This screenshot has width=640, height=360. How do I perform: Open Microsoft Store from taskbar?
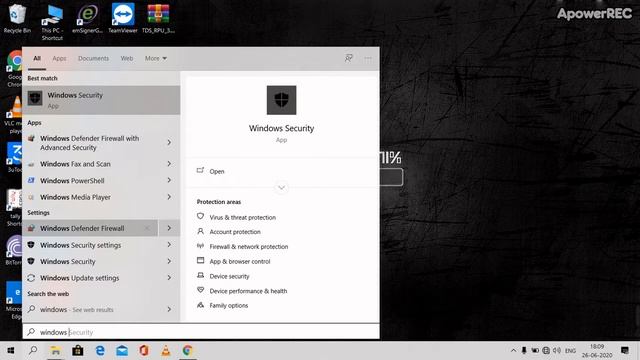click(x=78, y=351)
